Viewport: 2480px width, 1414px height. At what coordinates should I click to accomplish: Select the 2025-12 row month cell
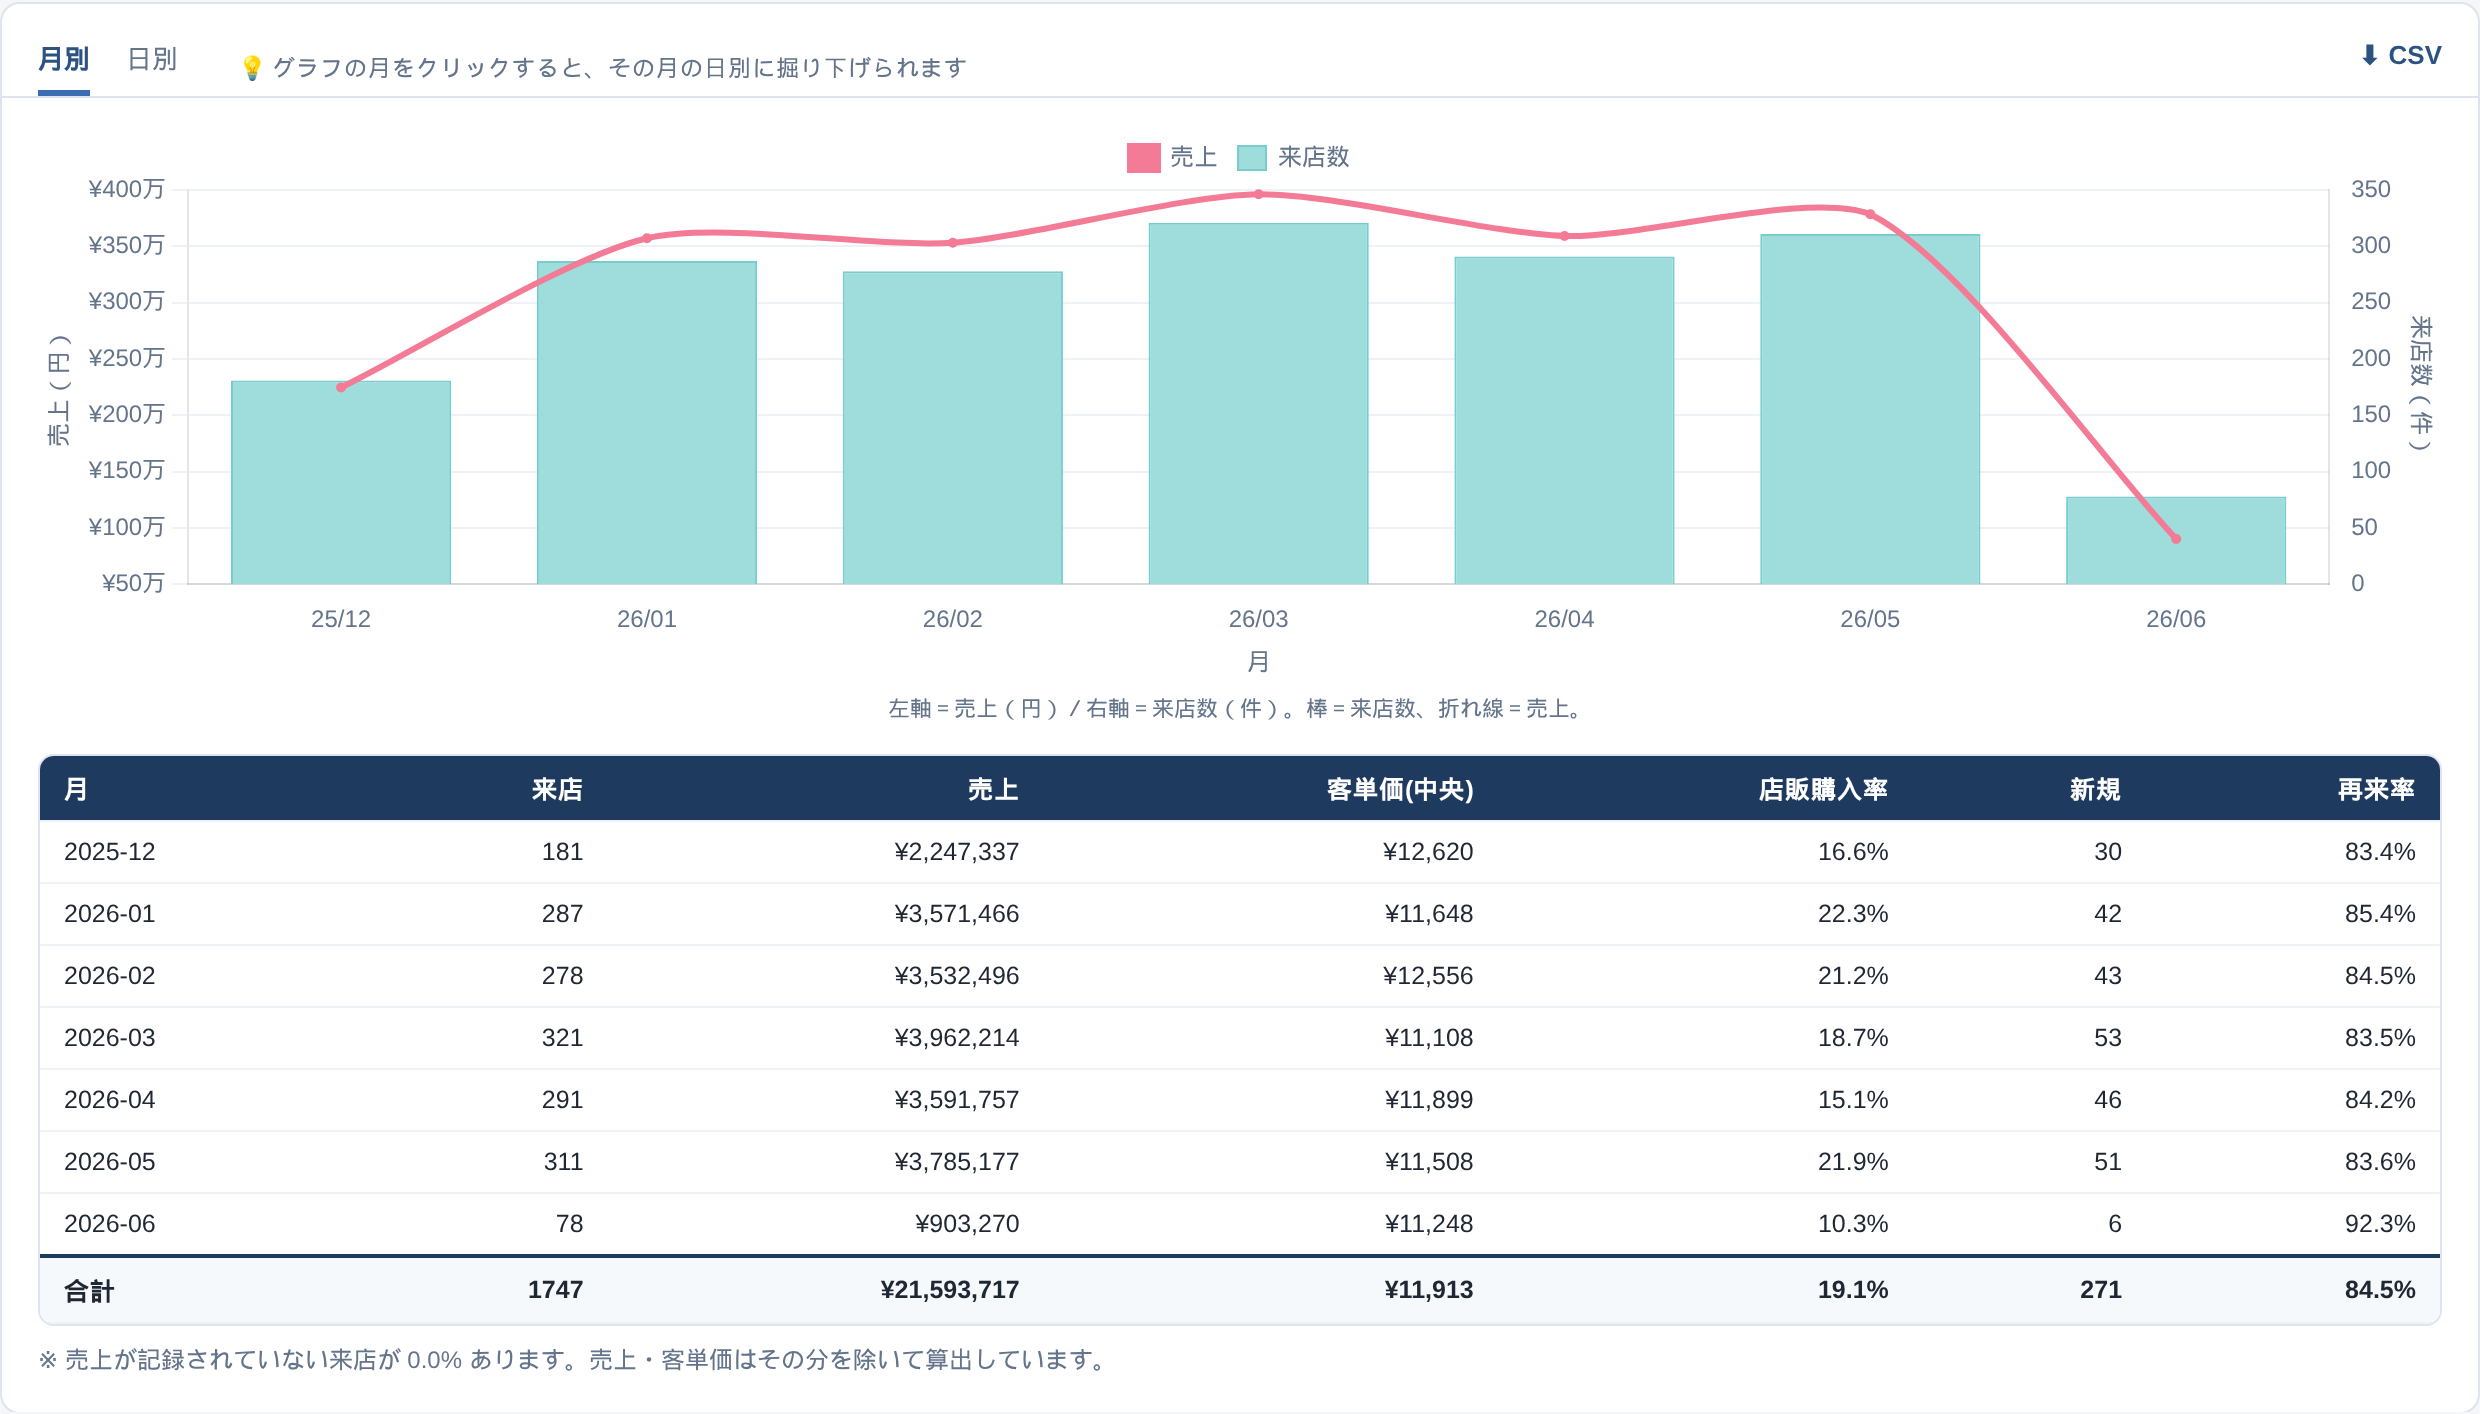(110, 852)
